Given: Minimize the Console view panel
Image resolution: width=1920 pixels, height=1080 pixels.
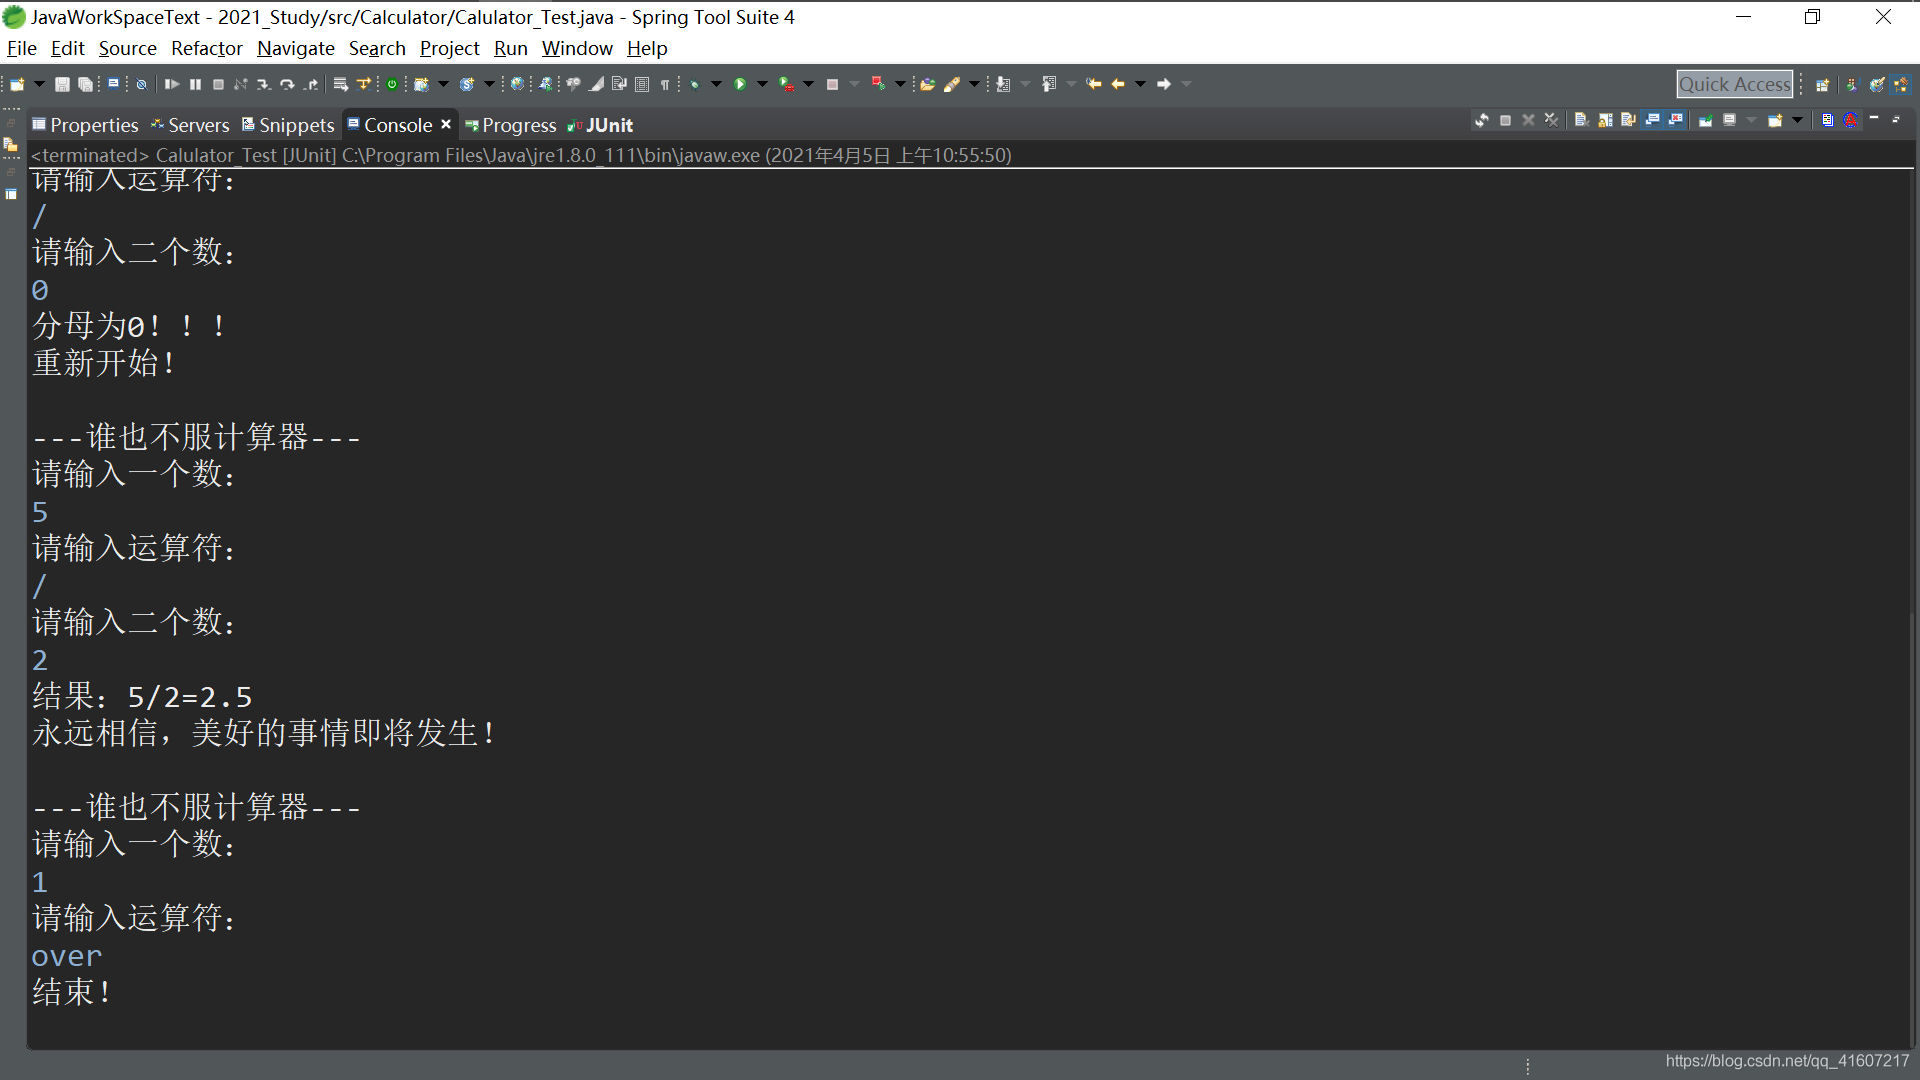Looking at the screenshot, I should (1874, 118).
